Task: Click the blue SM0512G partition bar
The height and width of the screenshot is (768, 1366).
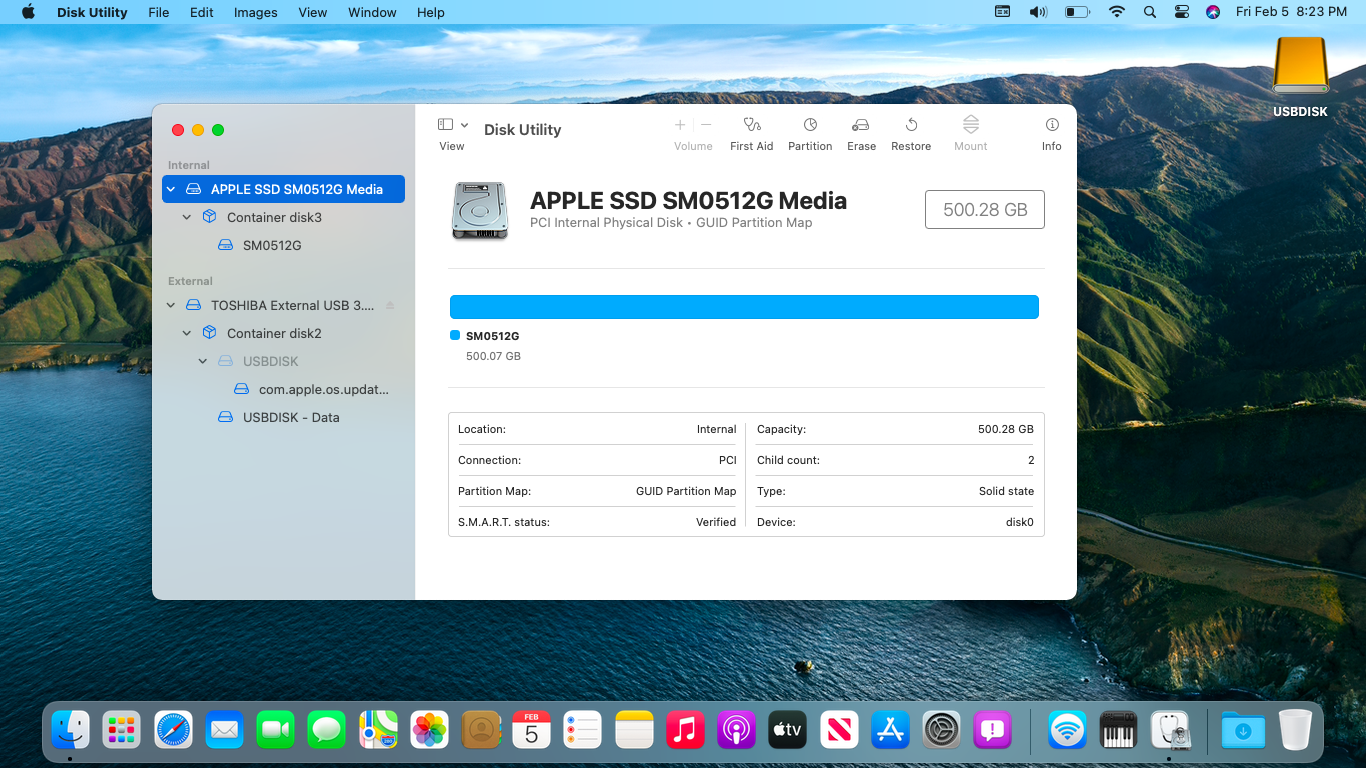Action: [744, 307]
